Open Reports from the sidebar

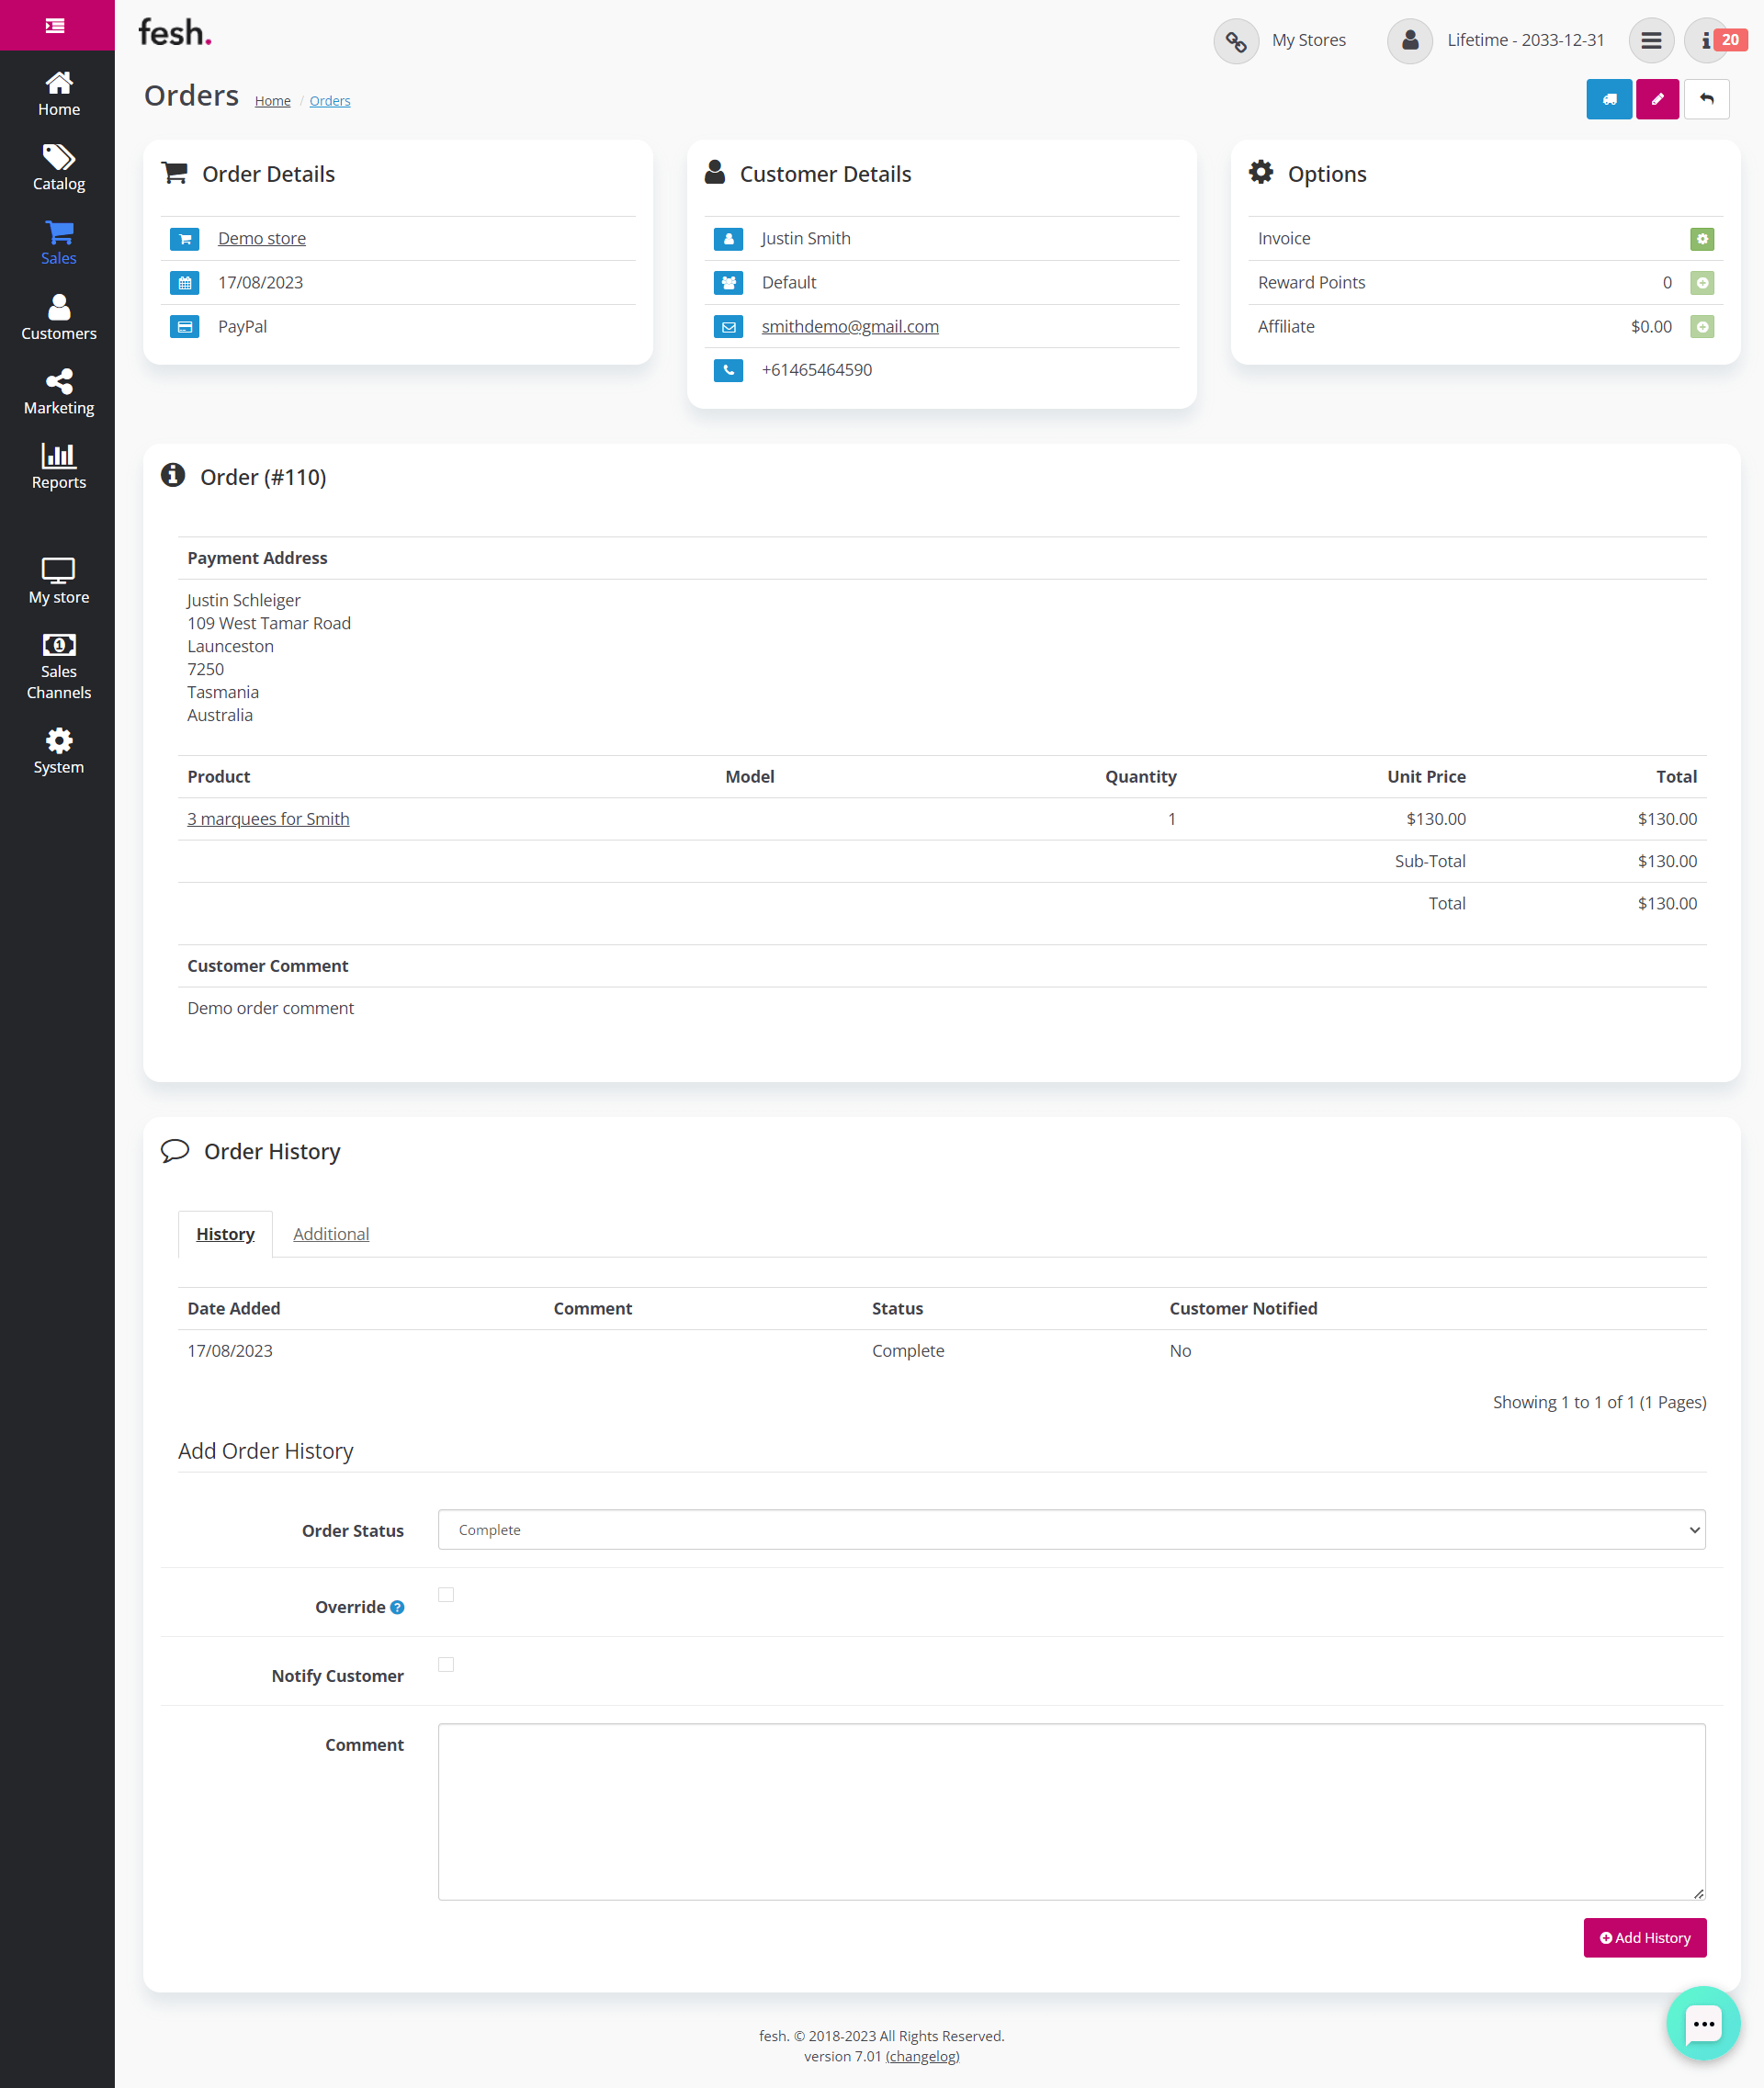58,466
